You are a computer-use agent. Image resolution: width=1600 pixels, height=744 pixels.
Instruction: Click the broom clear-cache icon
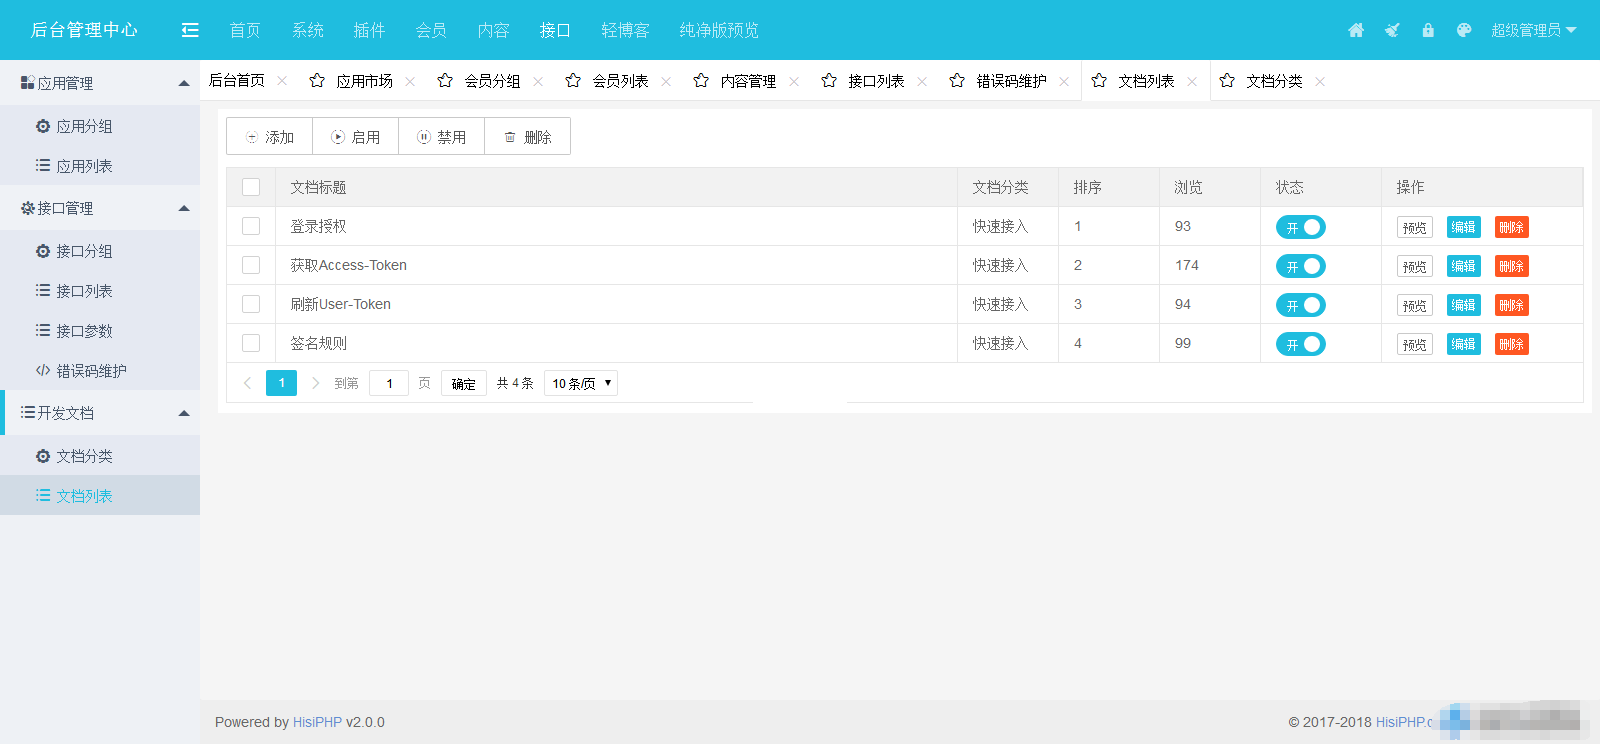pos(1392,30)
